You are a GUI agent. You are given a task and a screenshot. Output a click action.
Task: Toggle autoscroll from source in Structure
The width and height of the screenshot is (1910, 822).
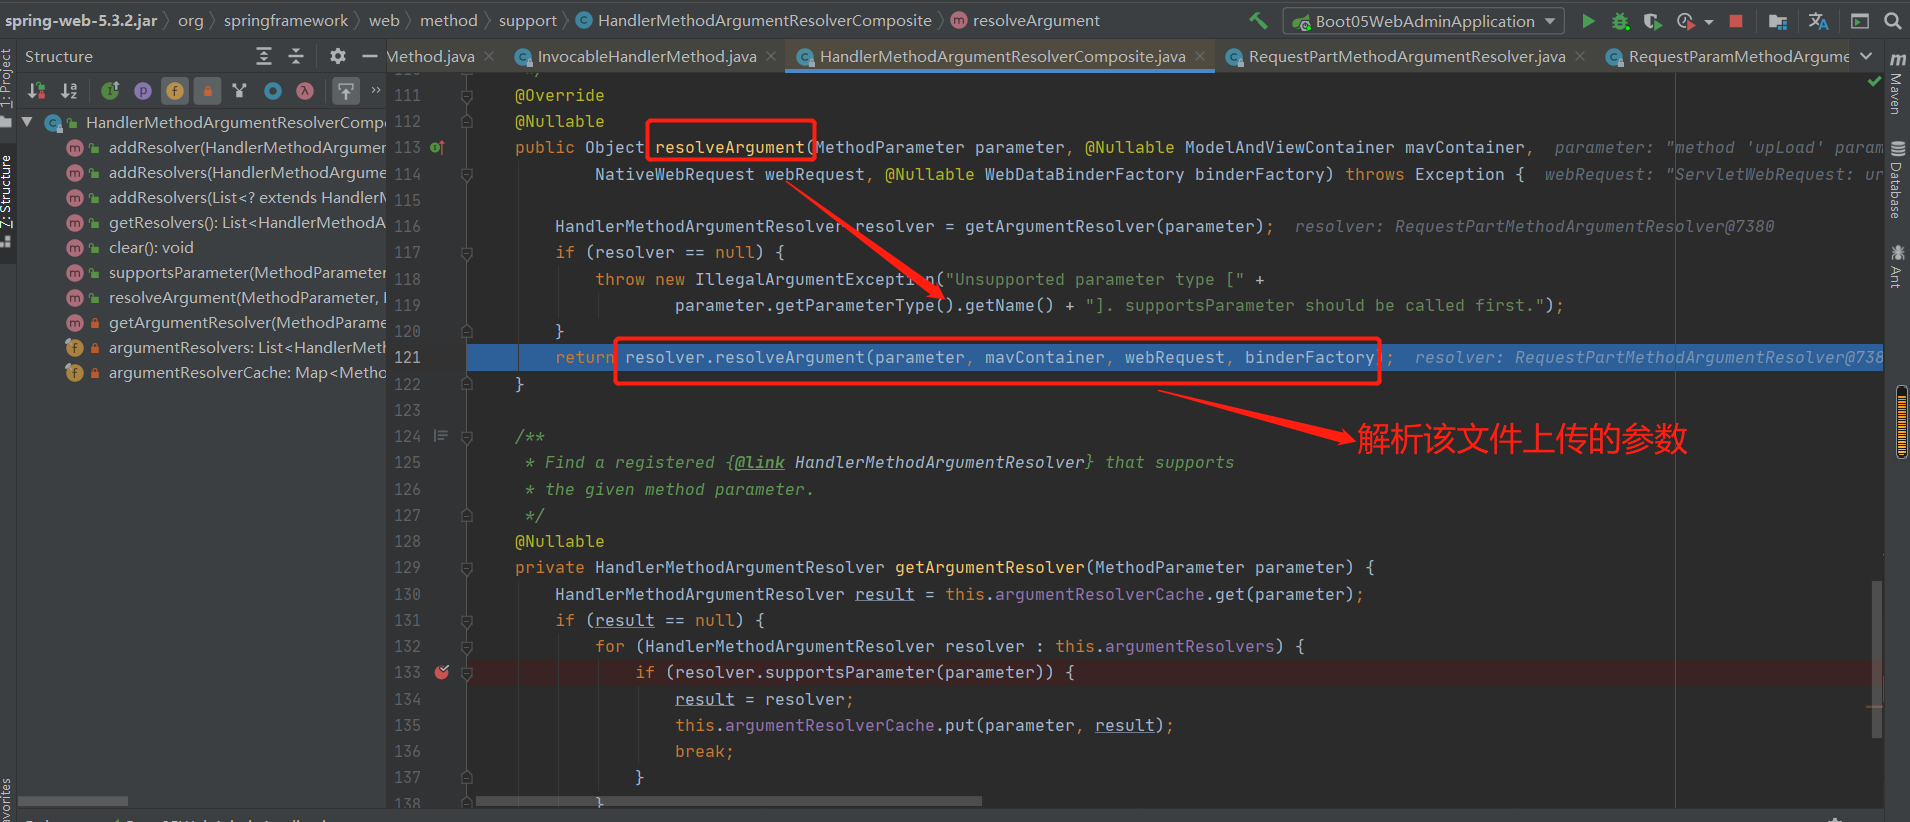[x=346, y=91]
